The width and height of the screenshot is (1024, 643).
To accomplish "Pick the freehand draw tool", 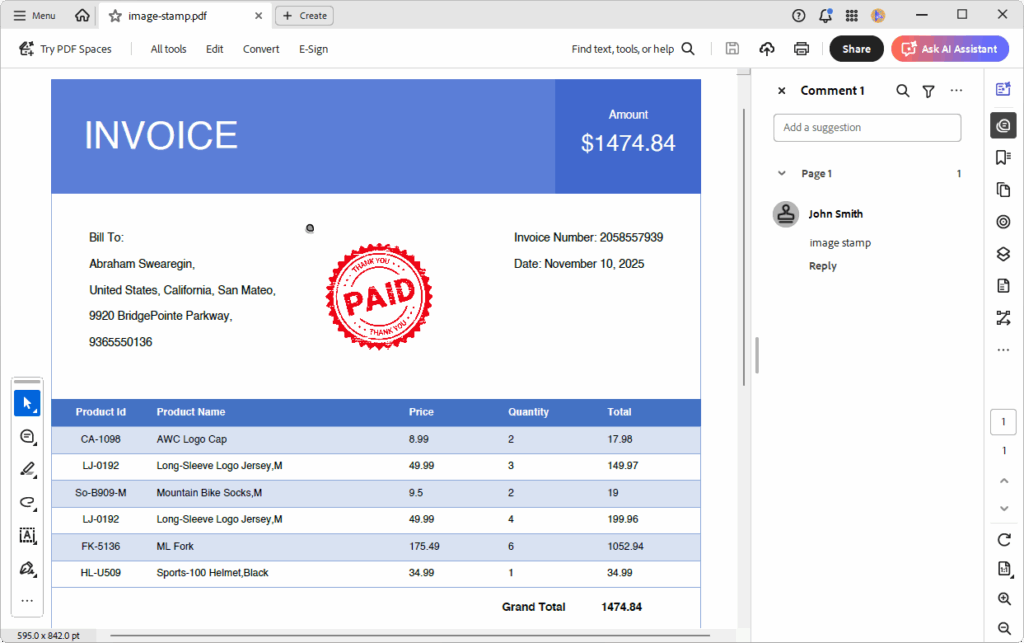I will pos(27,502).
